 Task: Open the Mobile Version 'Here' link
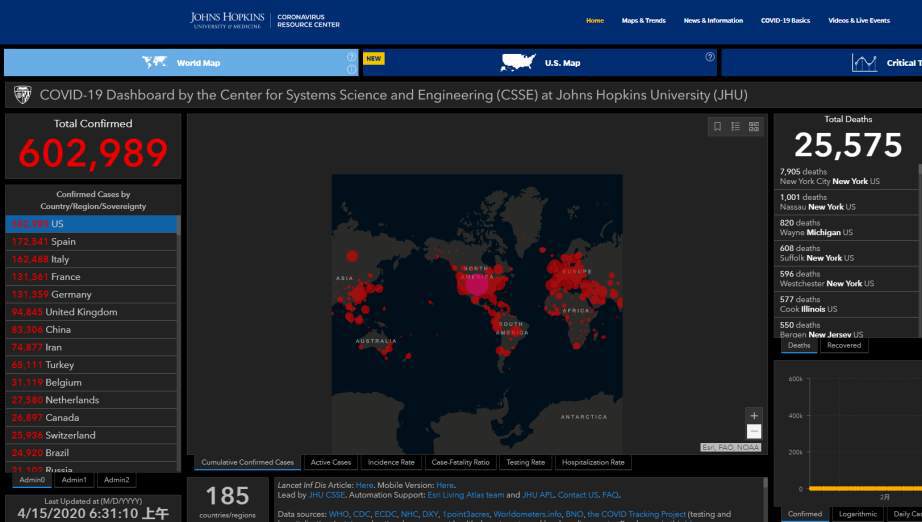coord(445,485)
